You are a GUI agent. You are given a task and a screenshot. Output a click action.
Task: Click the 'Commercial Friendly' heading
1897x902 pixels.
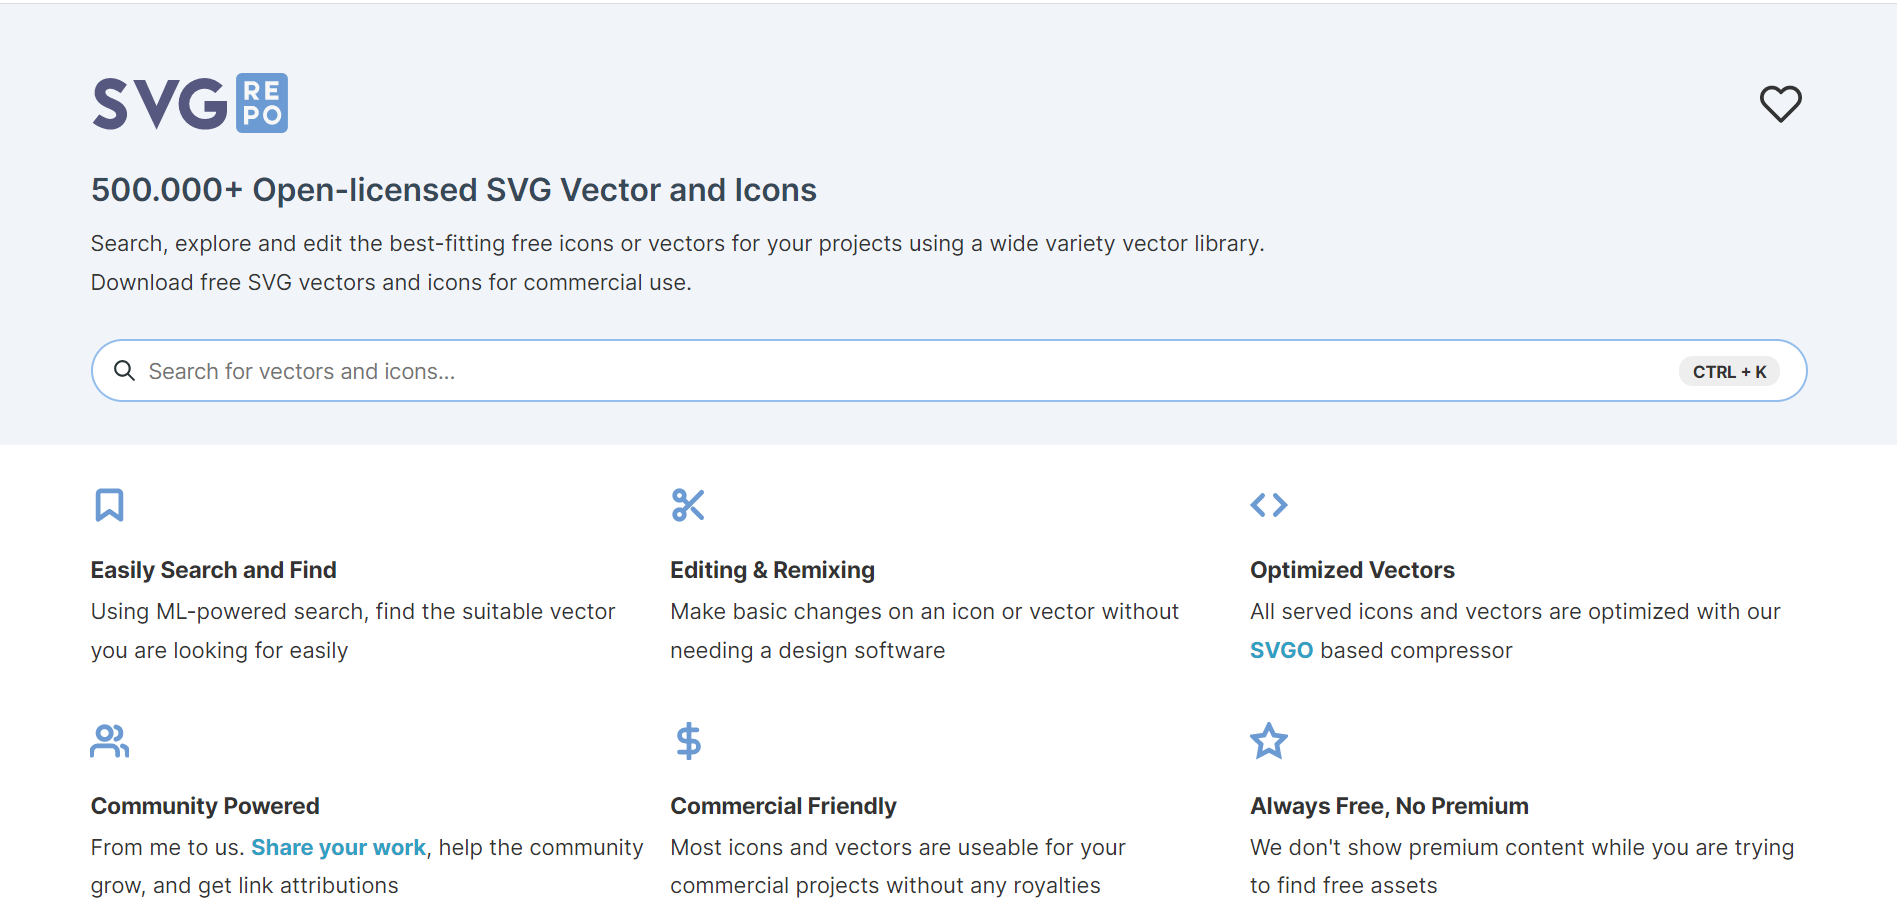[783, 806]
